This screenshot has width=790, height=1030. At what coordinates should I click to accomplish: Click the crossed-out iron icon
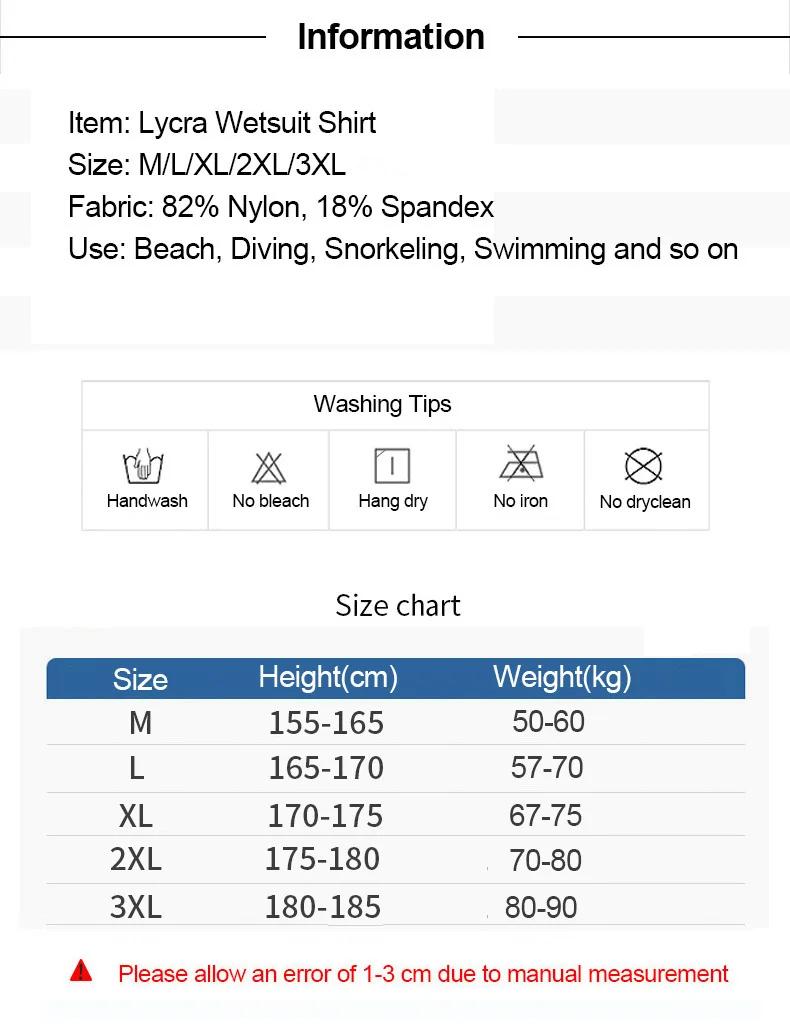521,462
